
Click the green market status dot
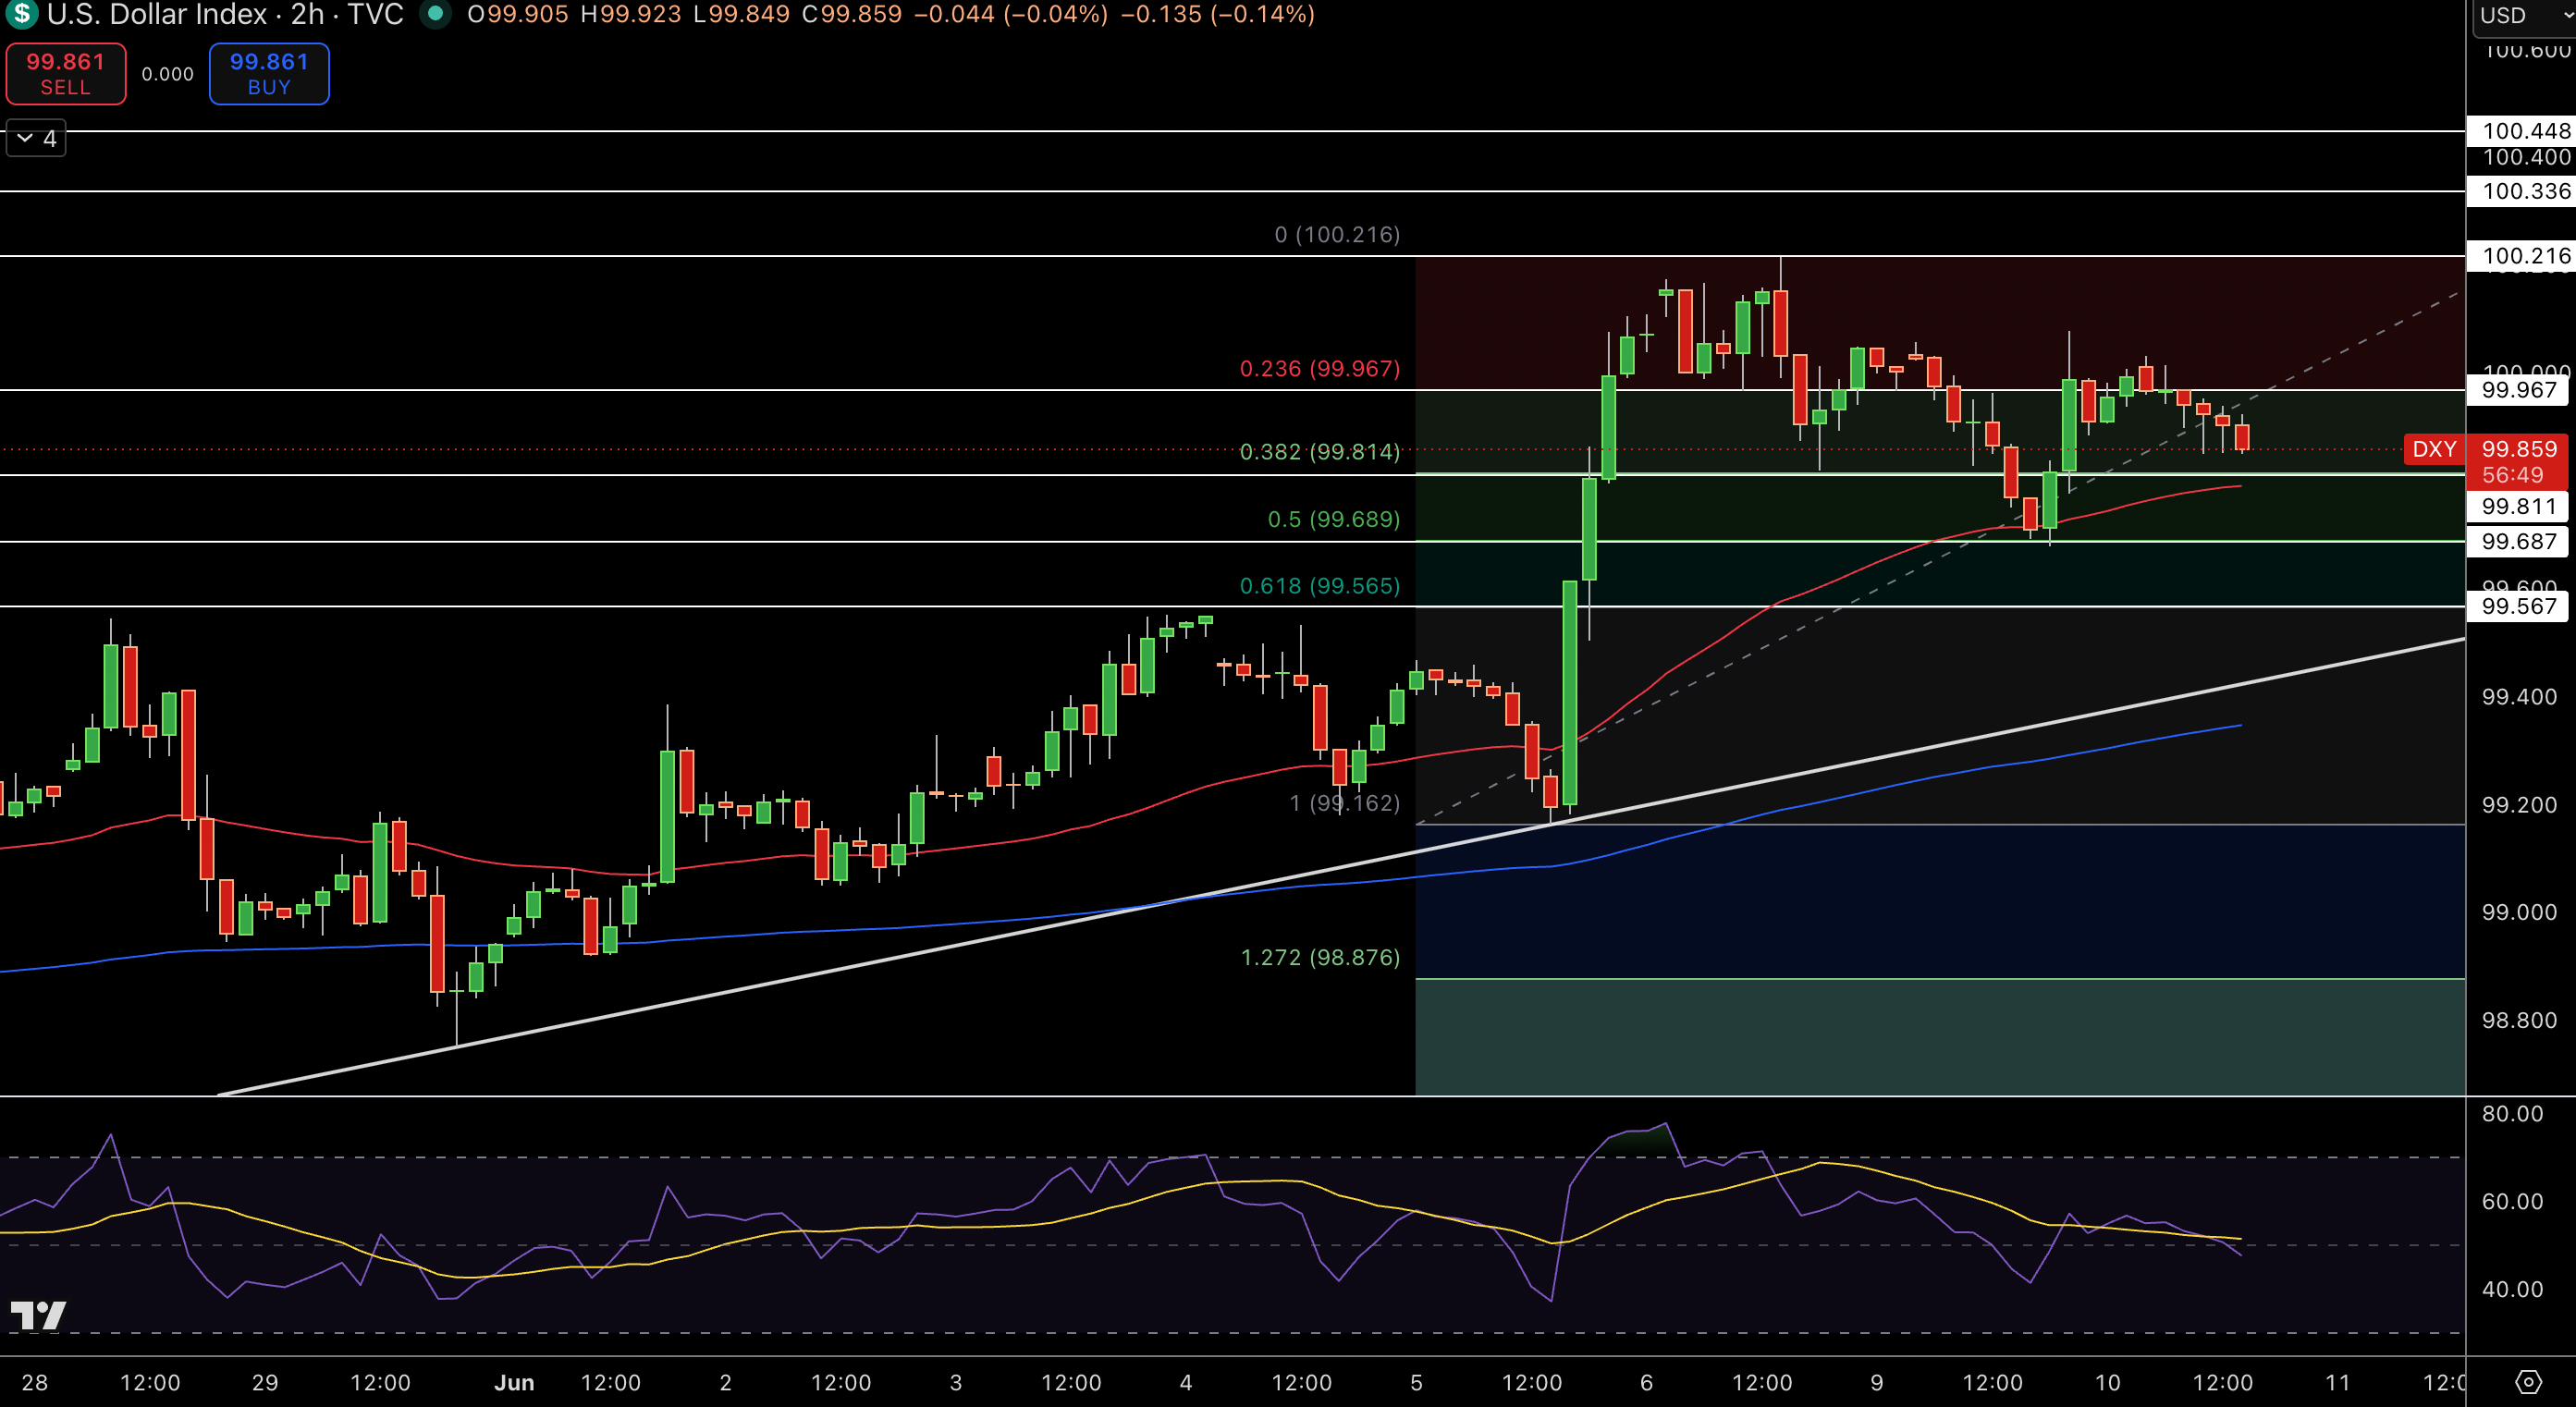click(435, 14)
